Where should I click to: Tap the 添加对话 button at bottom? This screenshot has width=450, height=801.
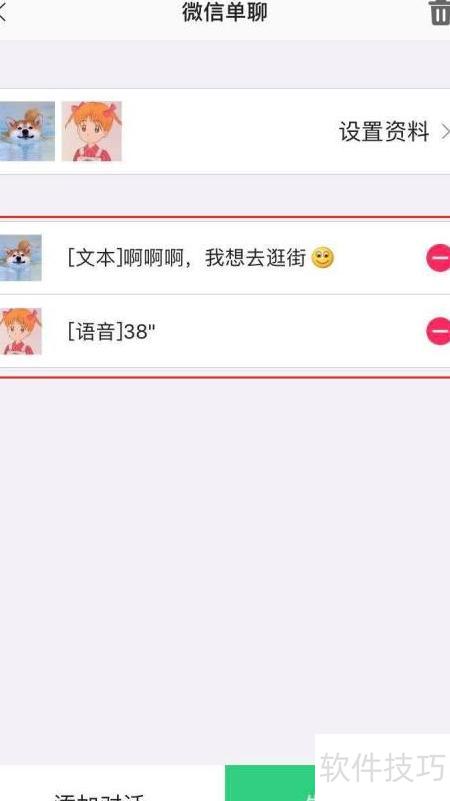[99, 795]
